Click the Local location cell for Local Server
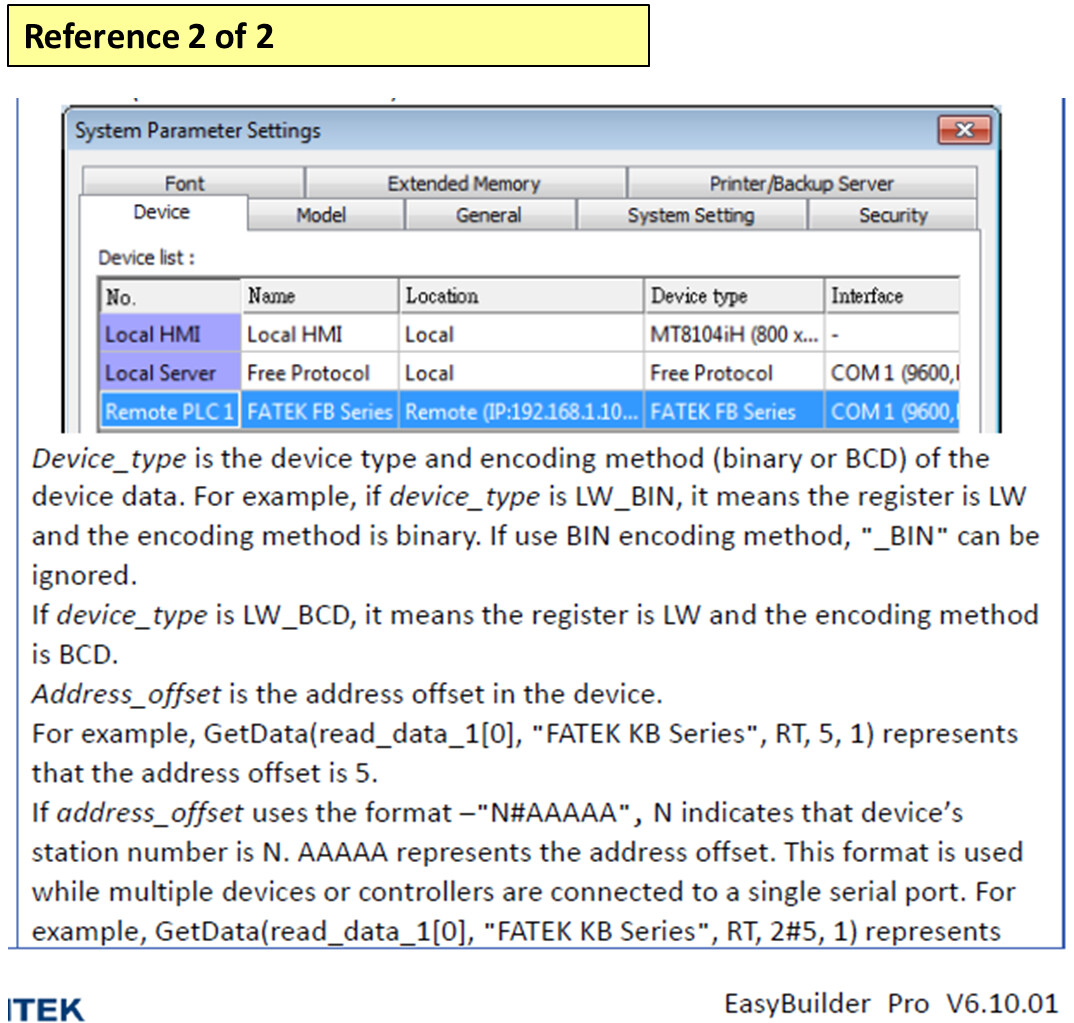The width and height of the screenshot is (1074, 1023). point(521,372)
